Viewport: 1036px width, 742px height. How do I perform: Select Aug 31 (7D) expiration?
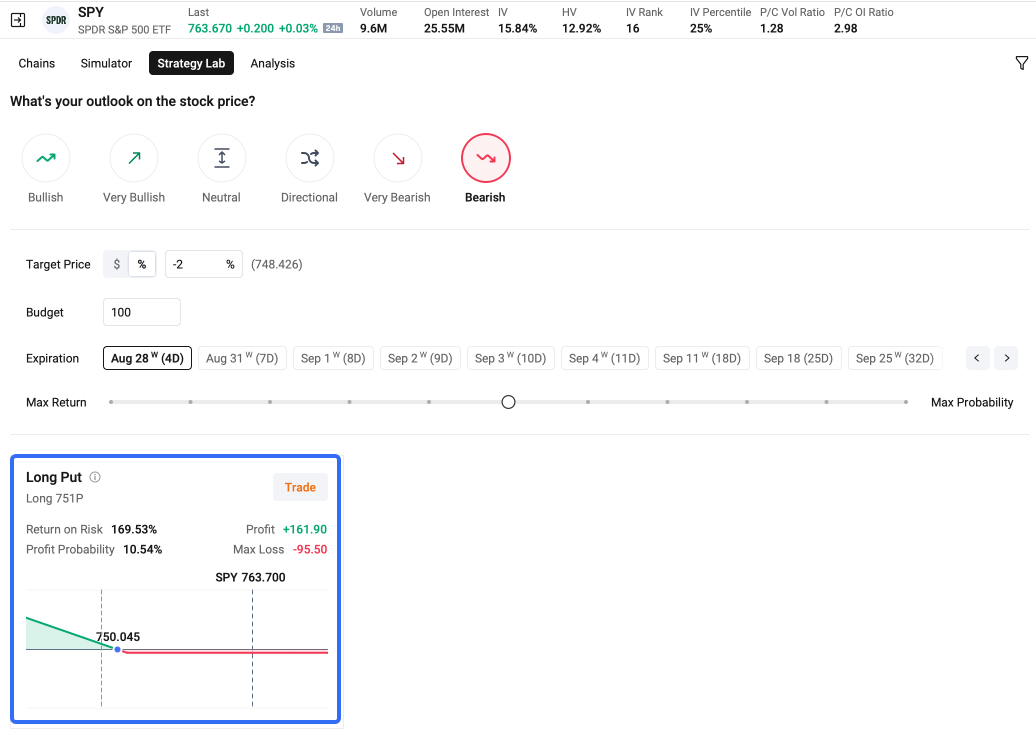(242, 358)
